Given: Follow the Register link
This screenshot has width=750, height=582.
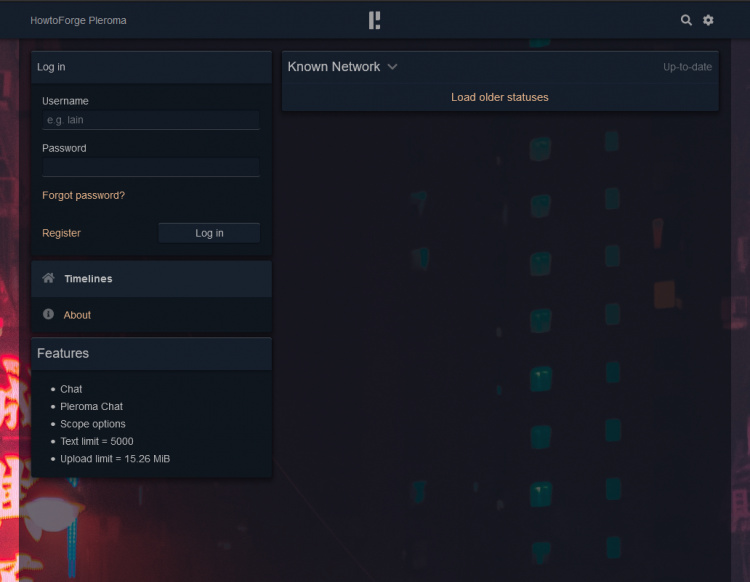Looking at the screenshot, I should [x=61, y=233].
